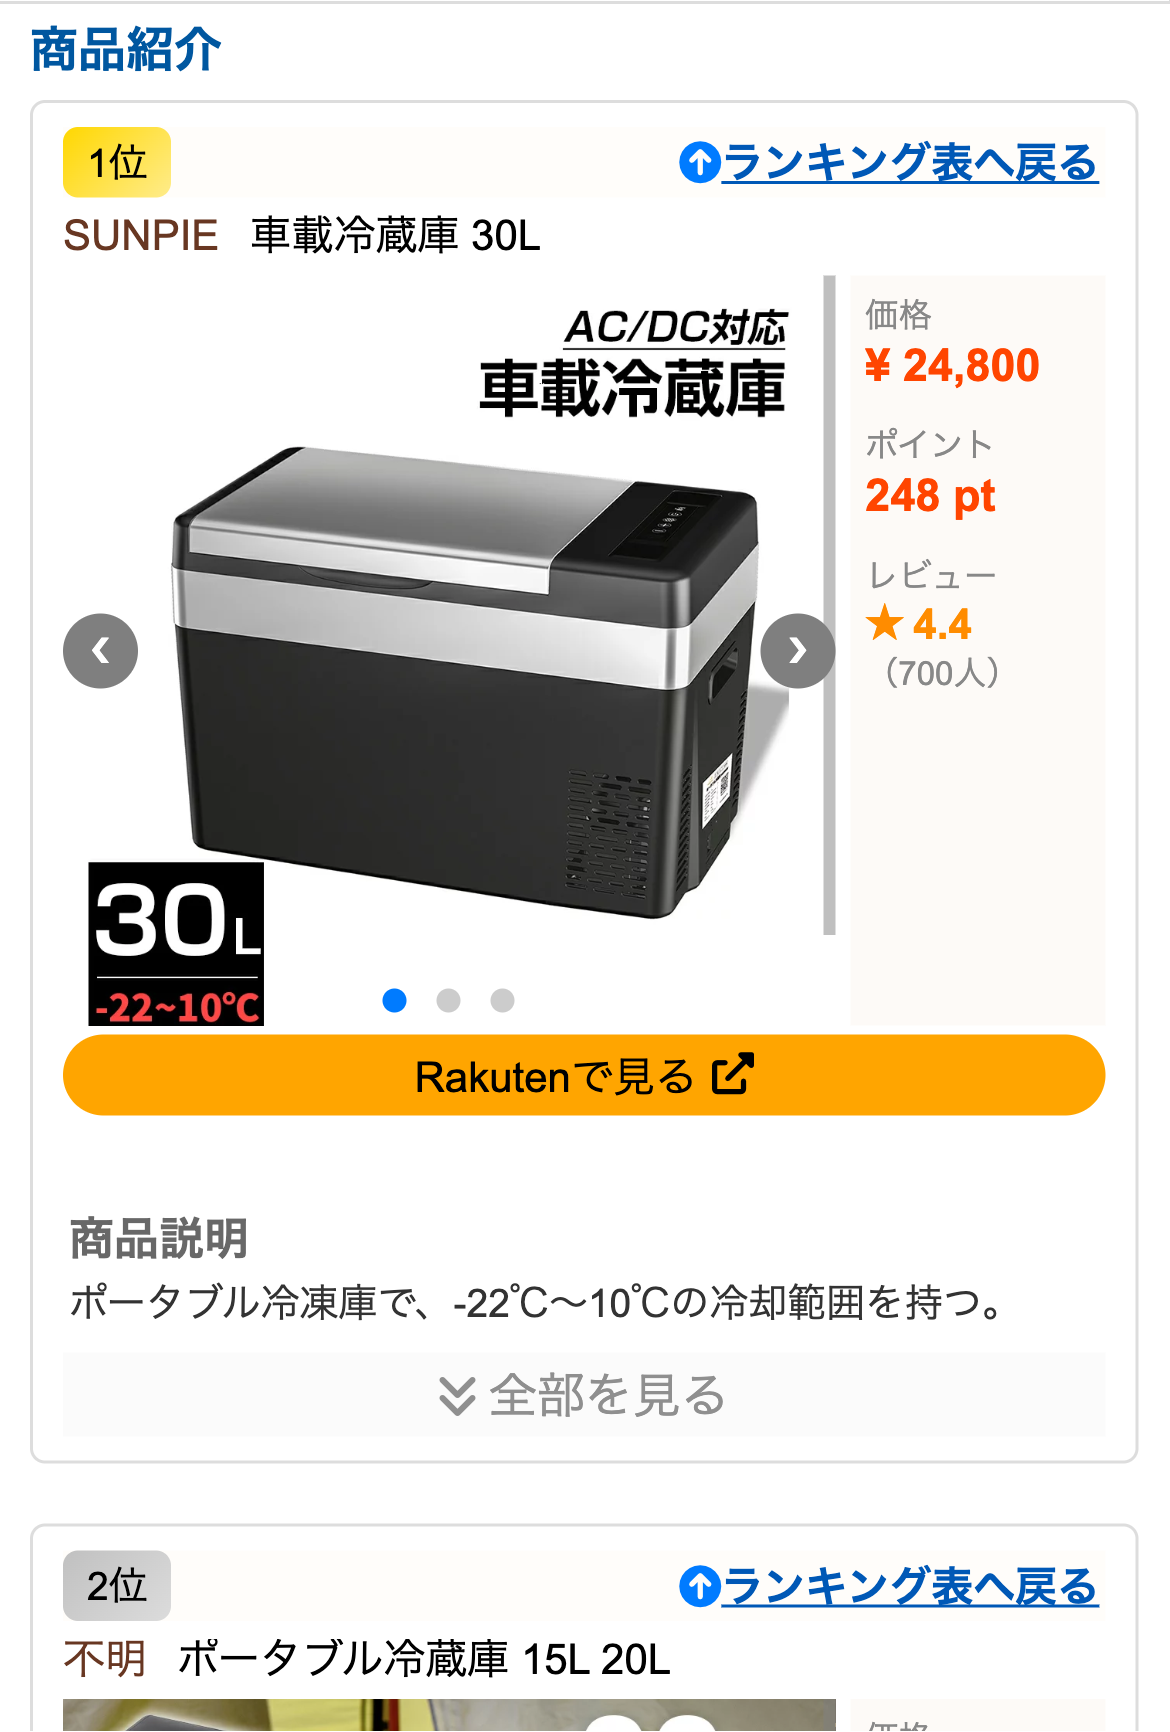Click the (700人) review count
Viewport: 1170px width, 1732px height.
pyautogui.click(x=942, y=673)
